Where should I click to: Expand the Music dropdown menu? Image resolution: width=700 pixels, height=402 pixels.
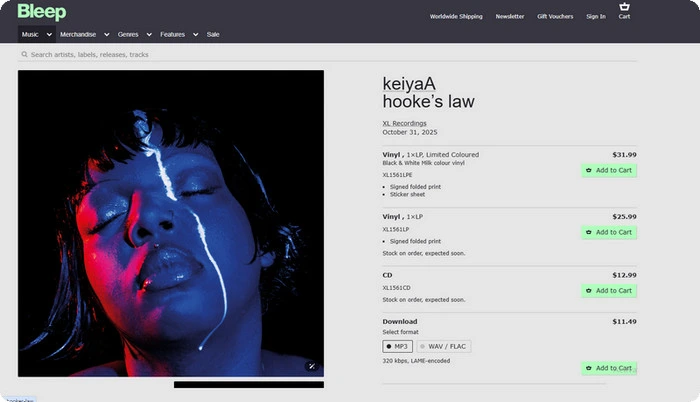[36, 34]
